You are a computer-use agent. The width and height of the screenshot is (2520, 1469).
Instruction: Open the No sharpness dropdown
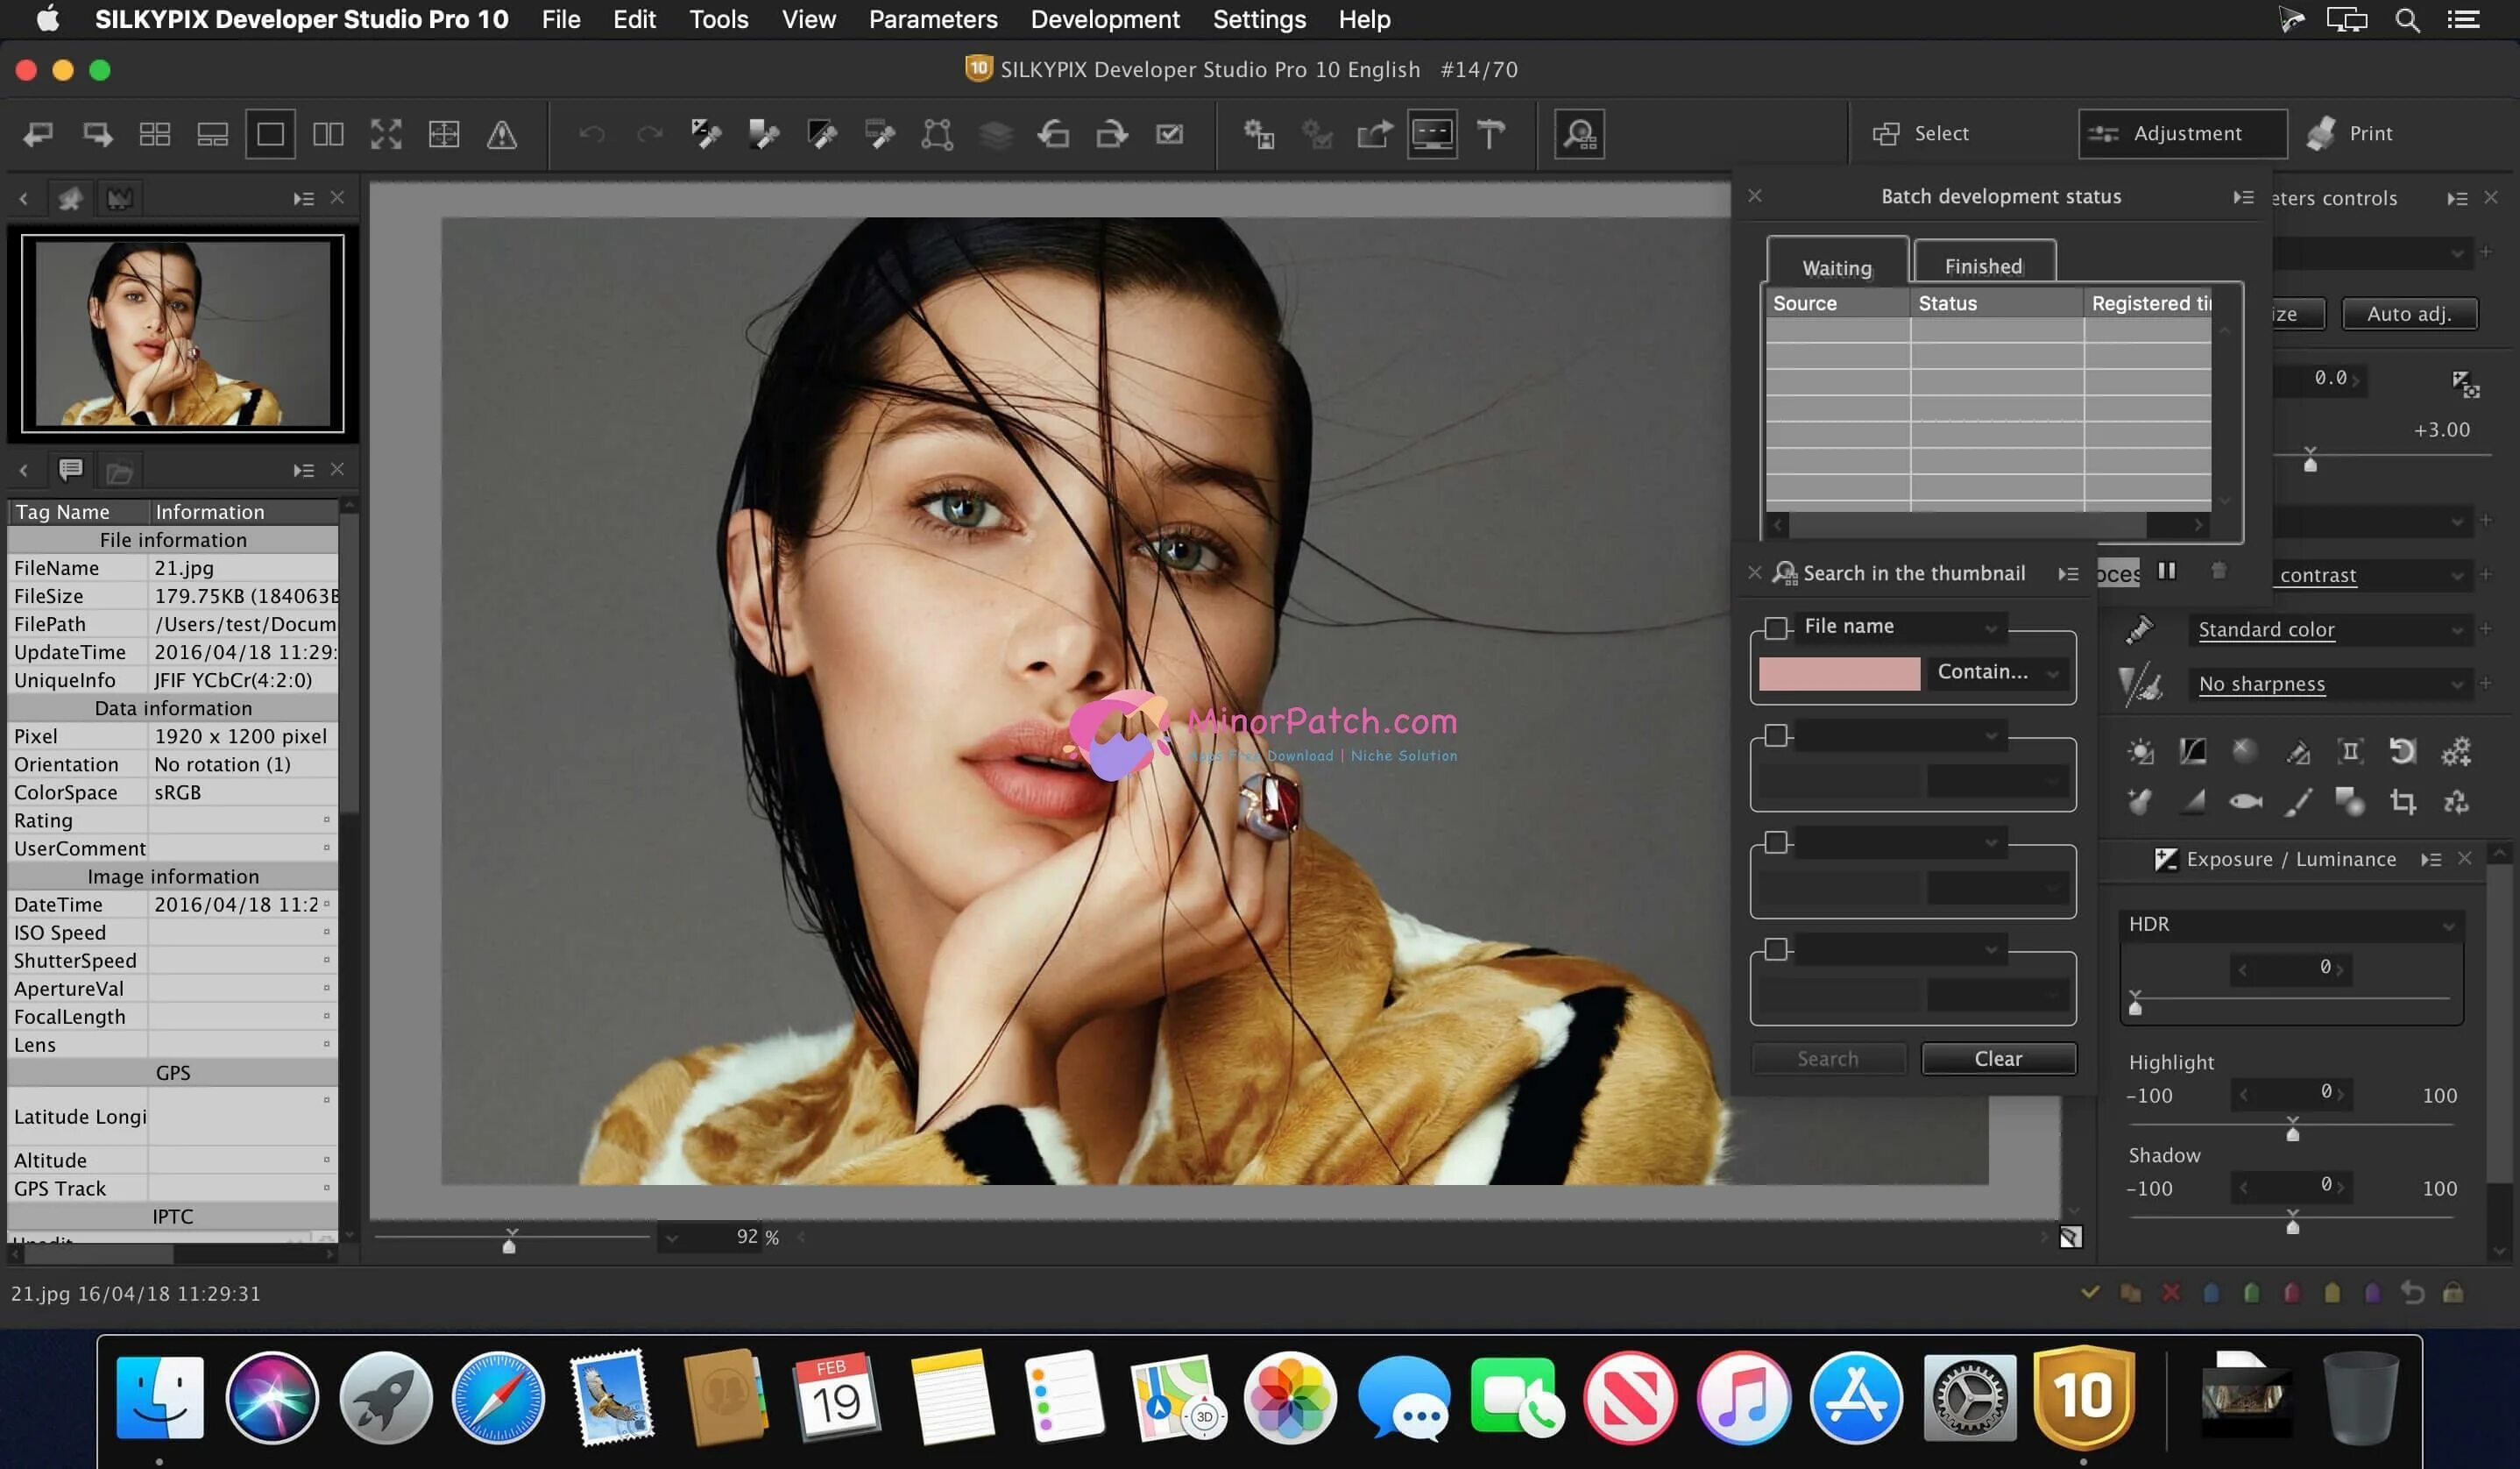point(2330,685)
